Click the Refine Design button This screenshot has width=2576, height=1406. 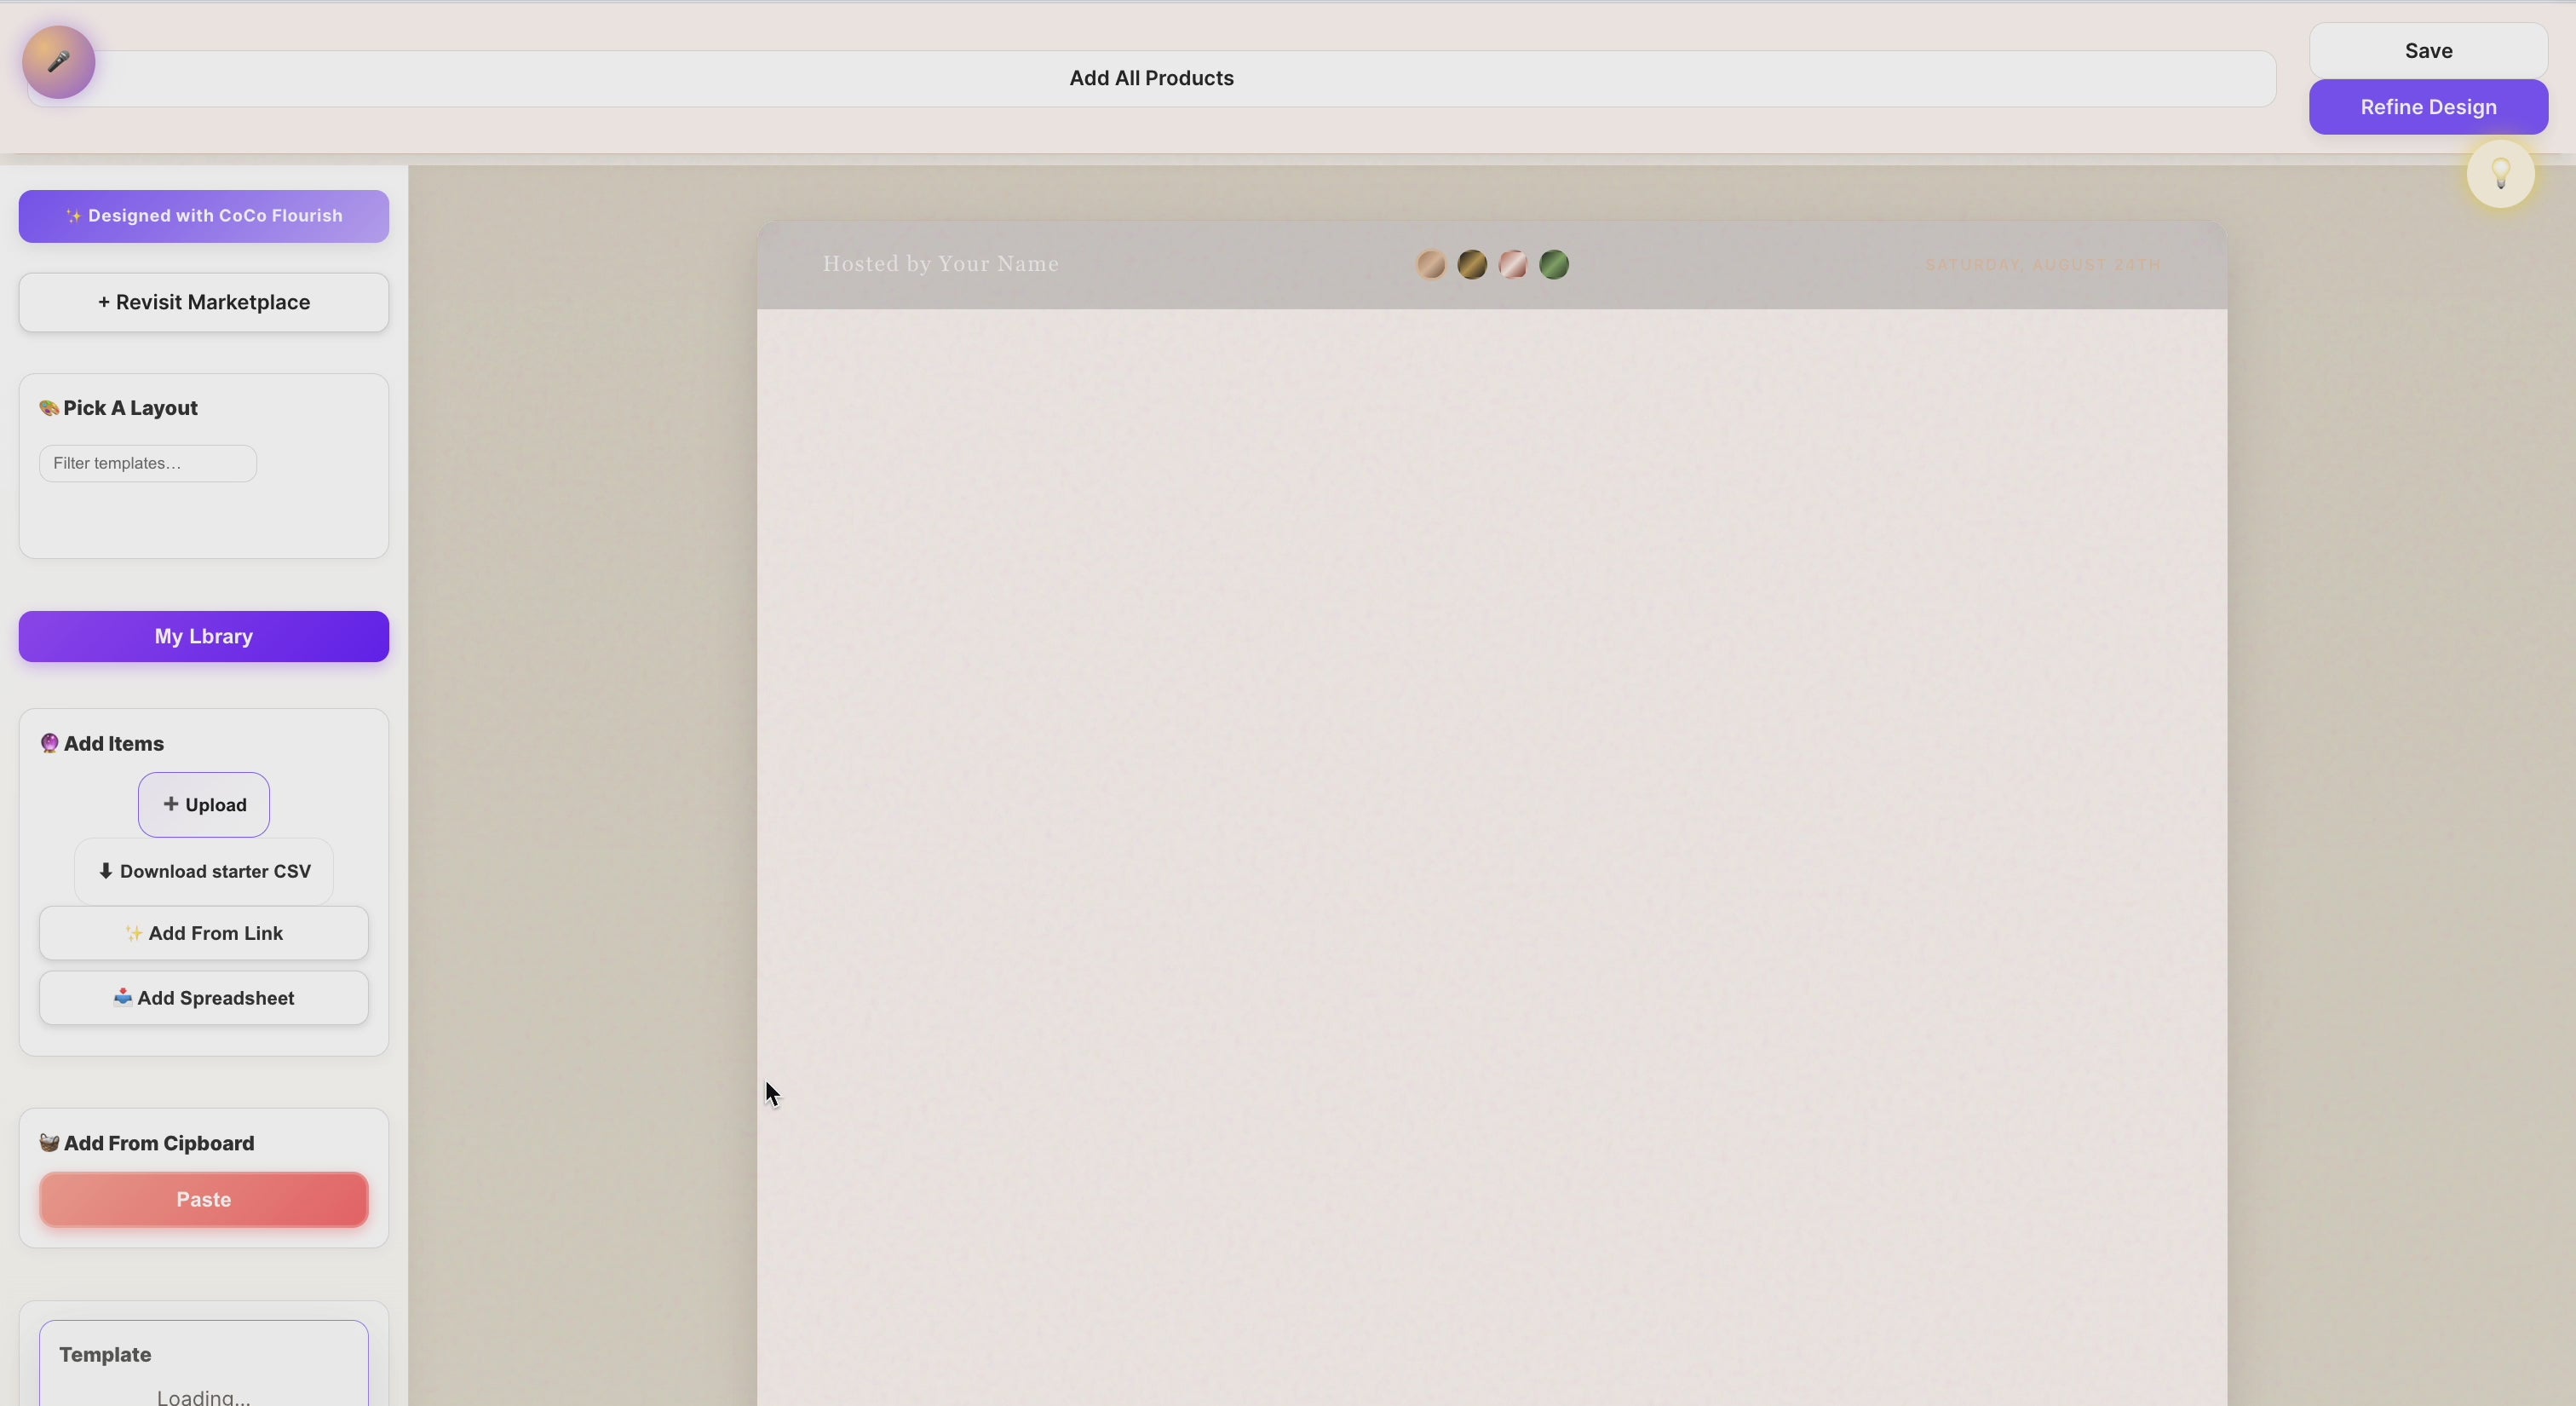(2429, 107)
